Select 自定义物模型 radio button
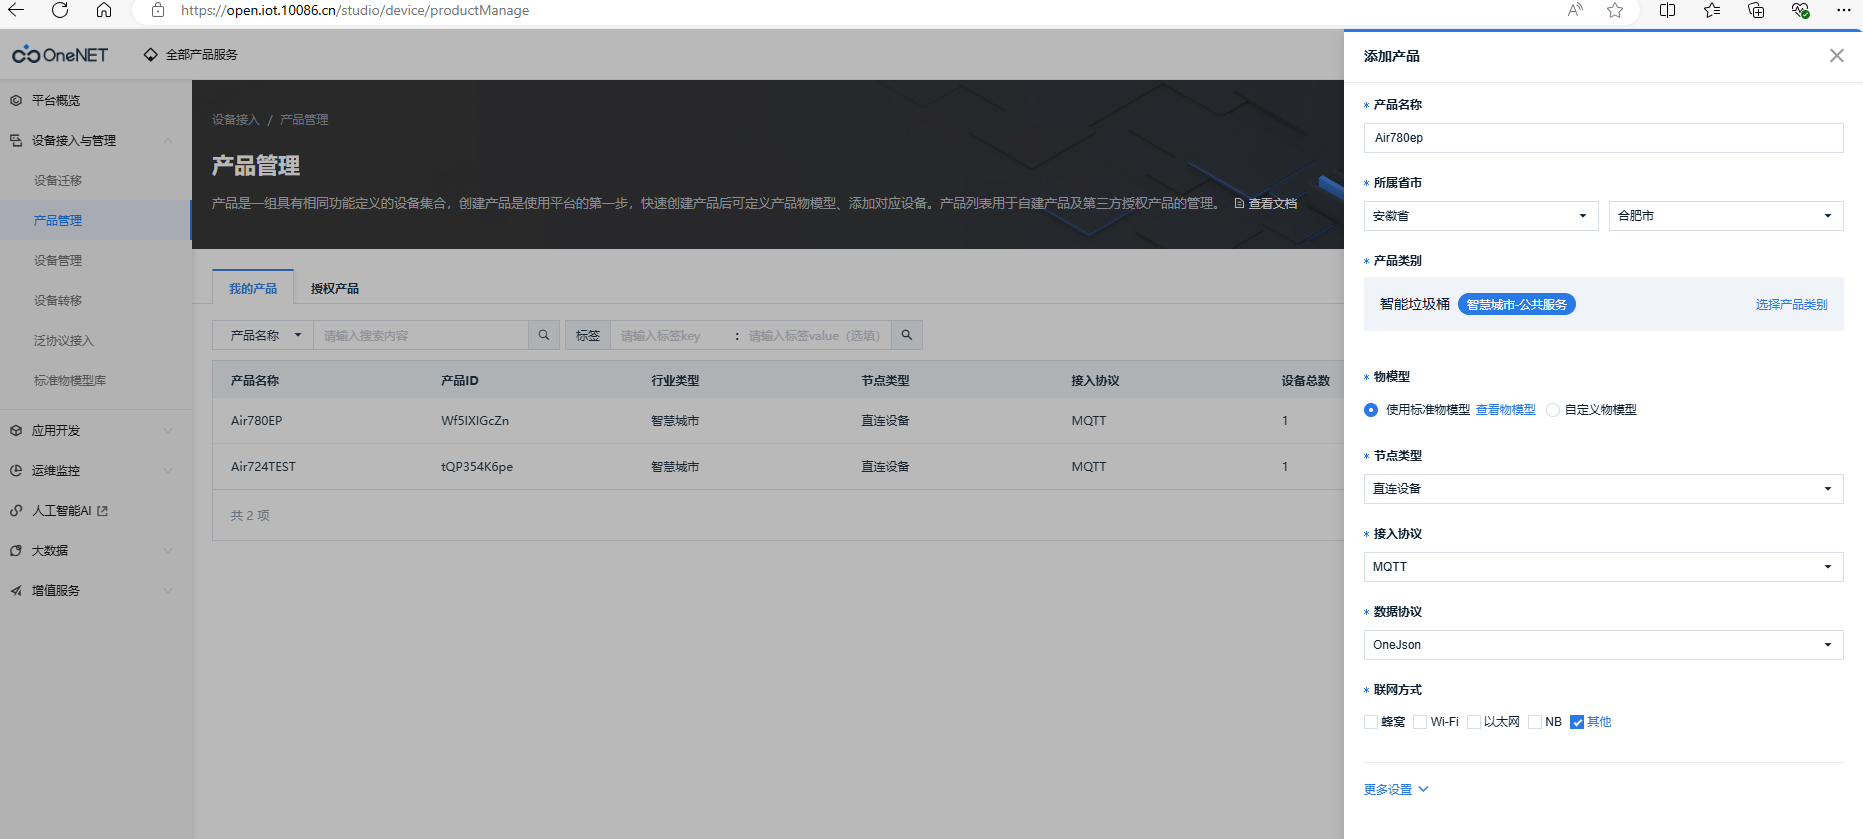Viewport: 1863px width, 839px height. click(x=1553, y=410)
